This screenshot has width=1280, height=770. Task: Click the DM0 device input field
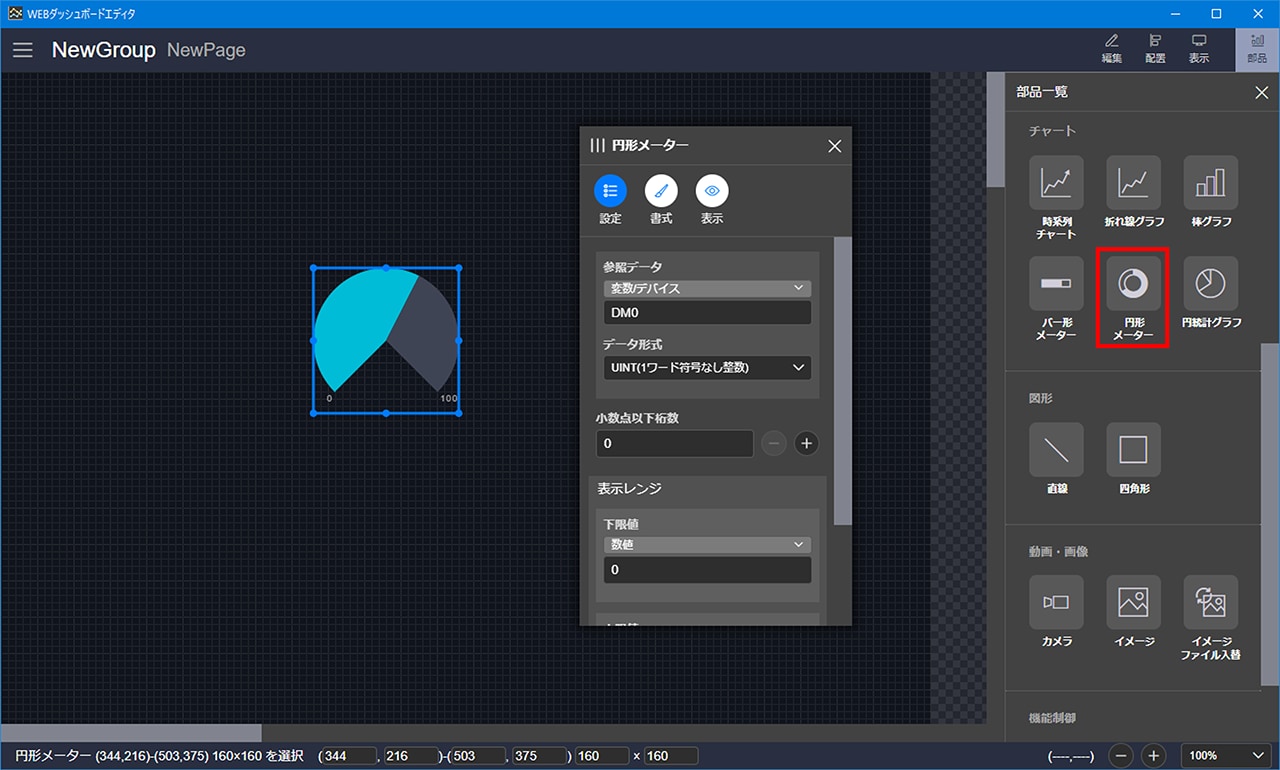707,313
